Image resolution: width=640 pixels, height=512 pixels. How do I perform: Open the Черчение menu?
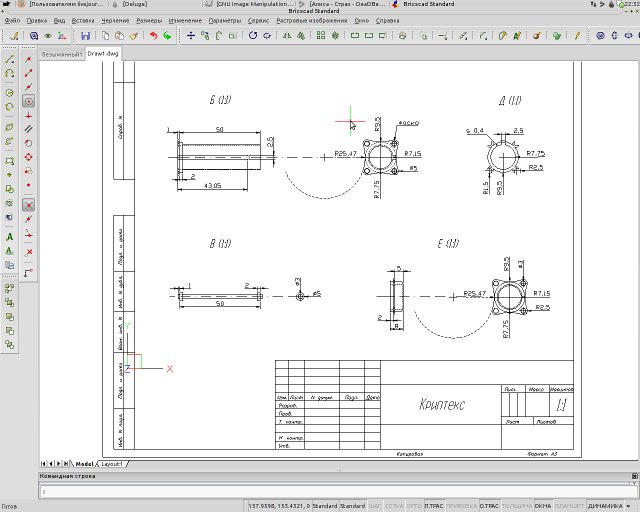tap(115, 20)
